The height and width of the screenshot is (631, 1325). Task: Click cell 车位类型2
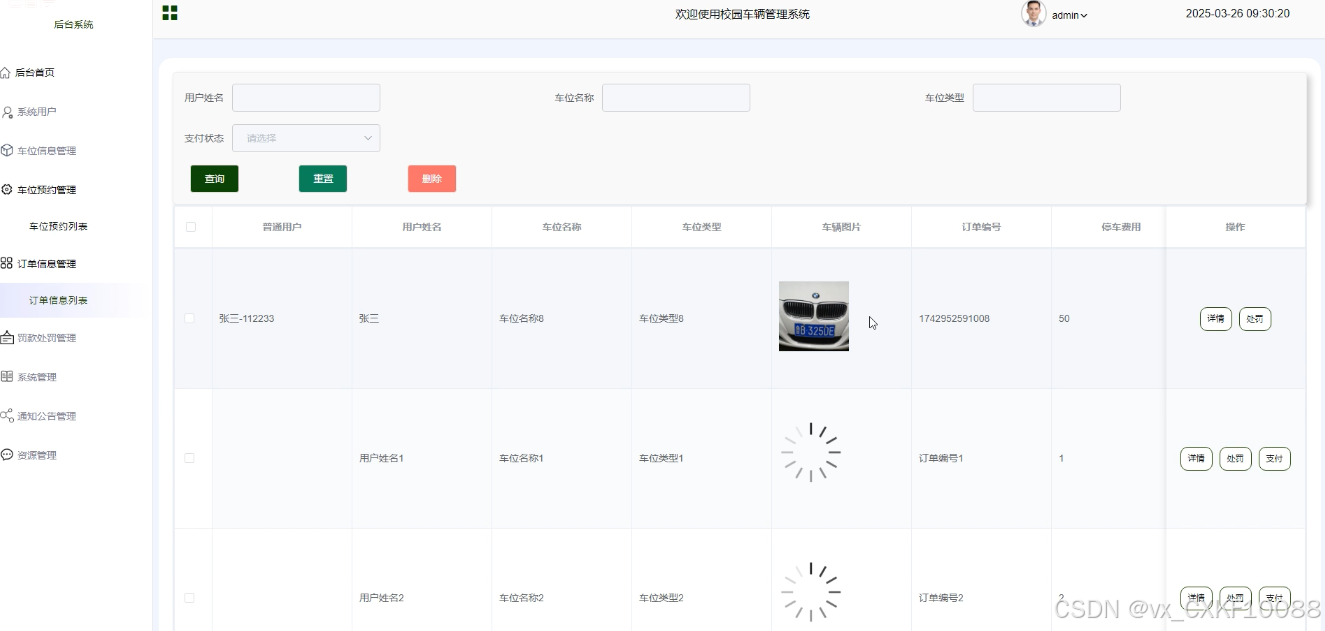661,598
